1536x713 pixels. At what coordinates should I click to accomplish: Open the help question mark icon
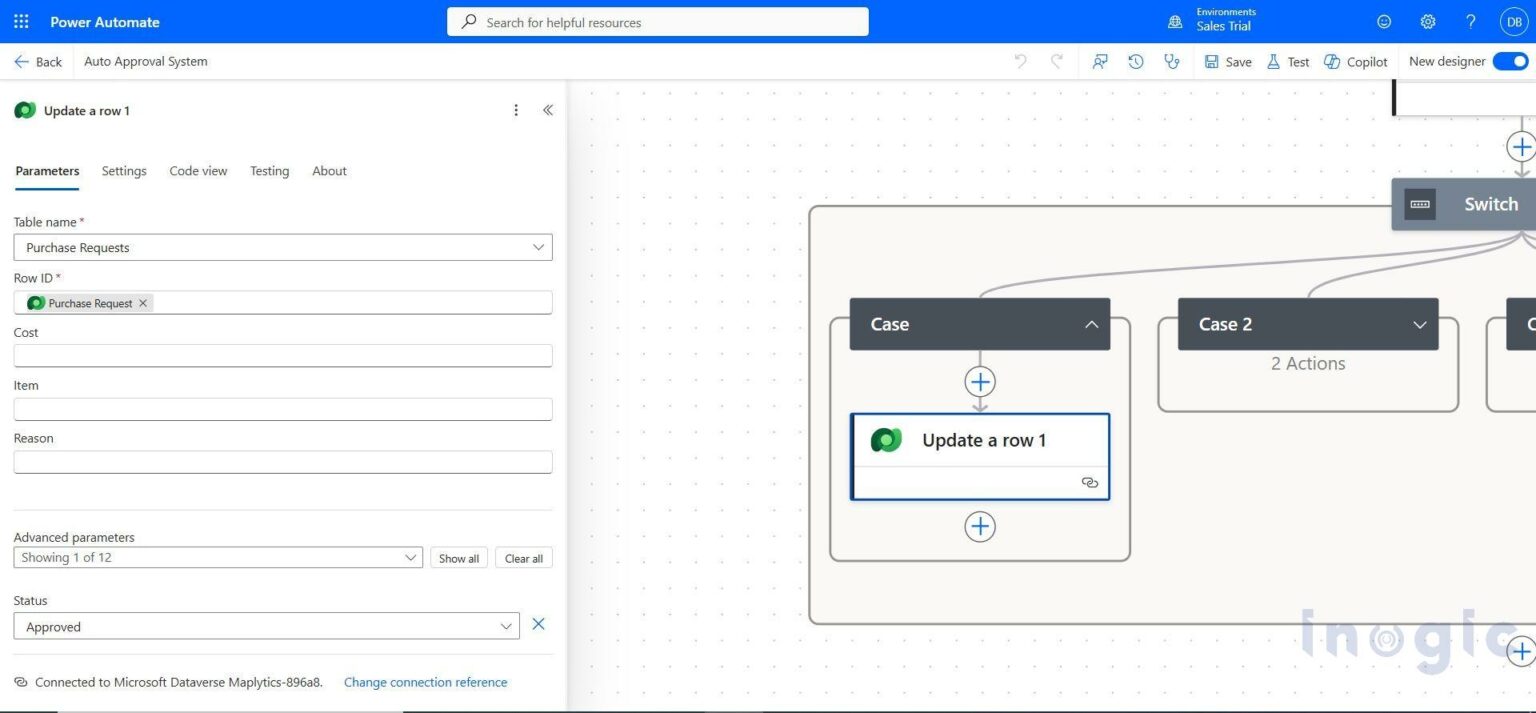[1471, 22]
